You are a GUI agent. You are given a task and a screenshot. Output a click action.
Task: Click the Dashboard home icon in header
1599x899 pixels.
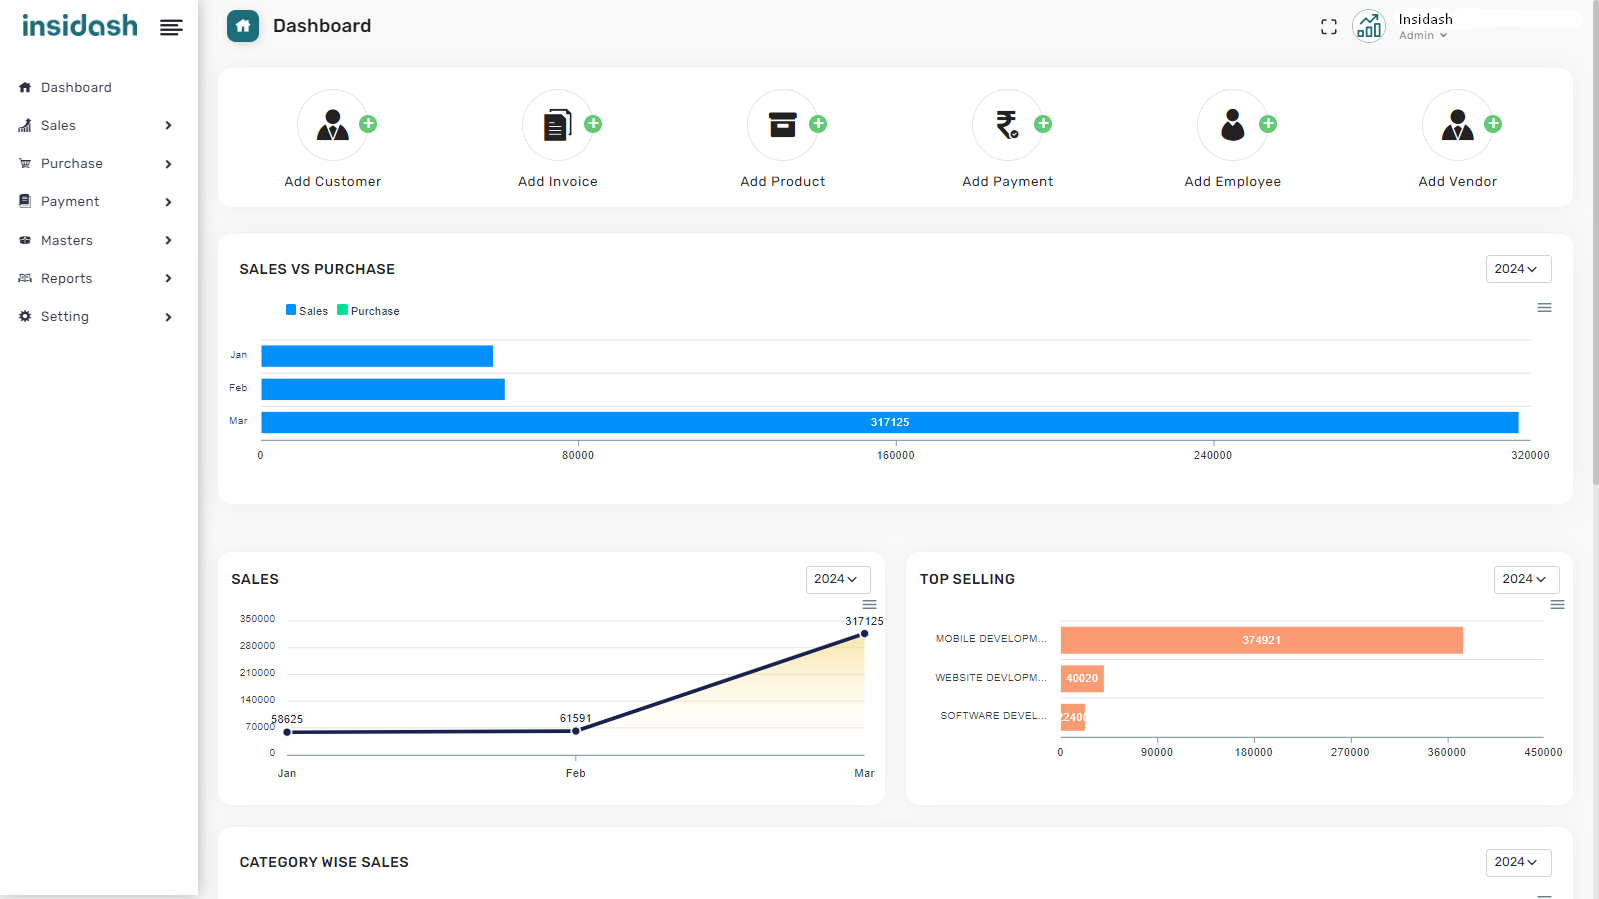243,26
